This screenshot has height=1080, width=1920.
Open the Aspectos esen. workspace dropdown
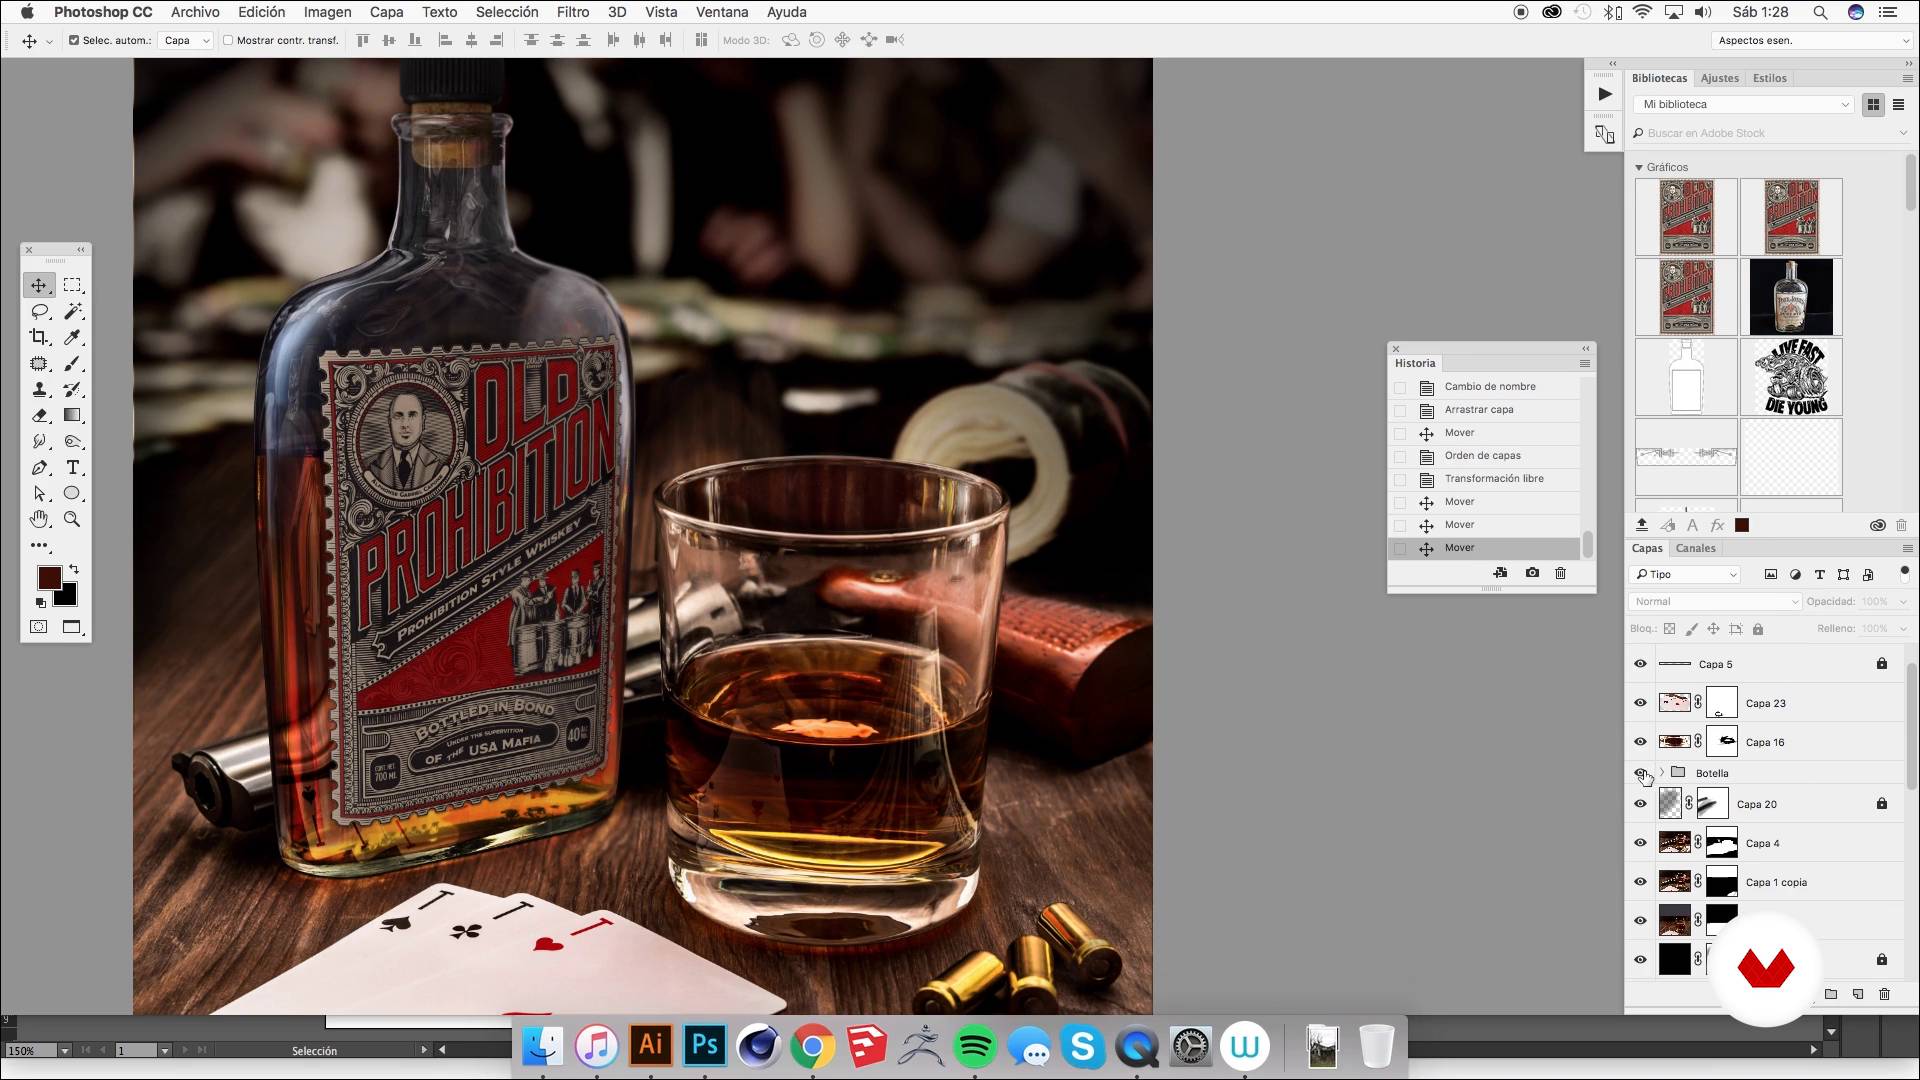pyautogui.click(x=1811, y=40)
